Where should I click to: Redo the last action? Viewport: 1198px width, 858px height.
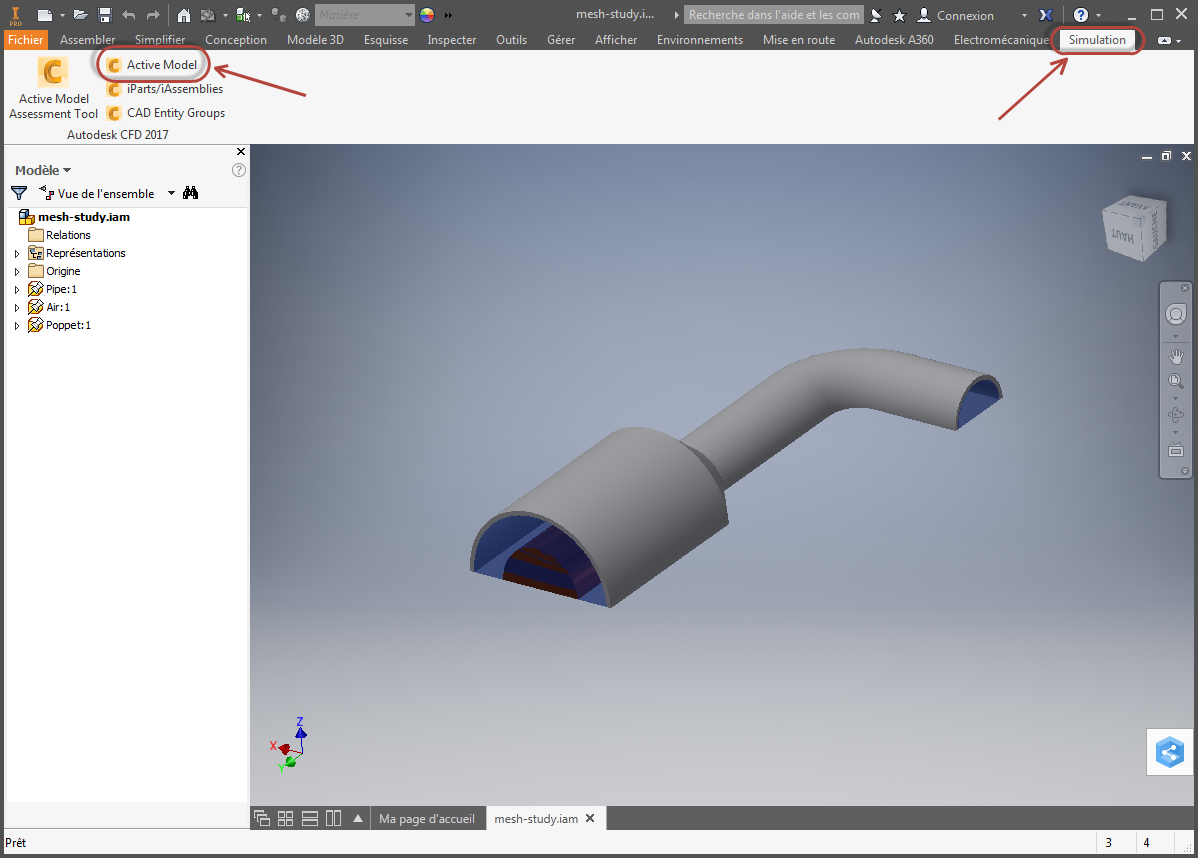click(x=153, y=15)
